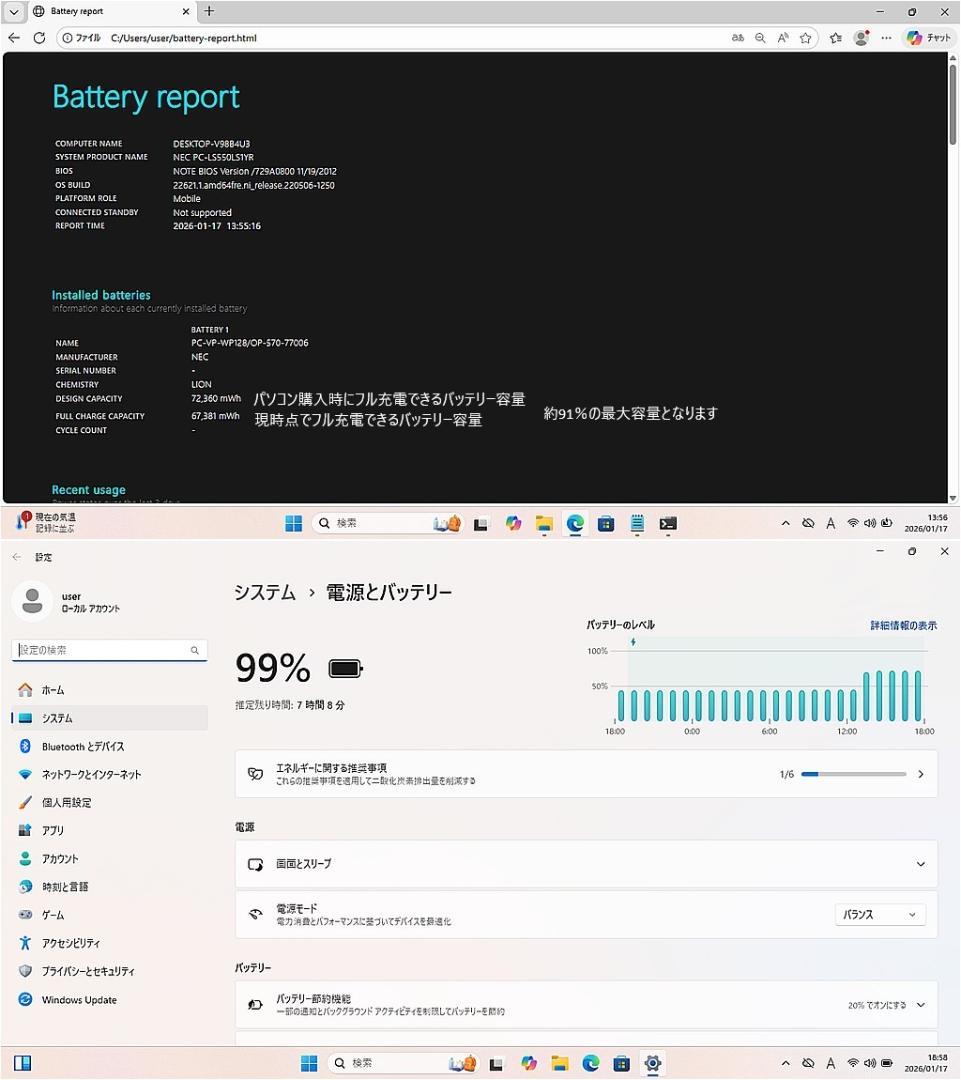
Task: Expand the バッテリー節約機能 section
Action: (921, 1005)
